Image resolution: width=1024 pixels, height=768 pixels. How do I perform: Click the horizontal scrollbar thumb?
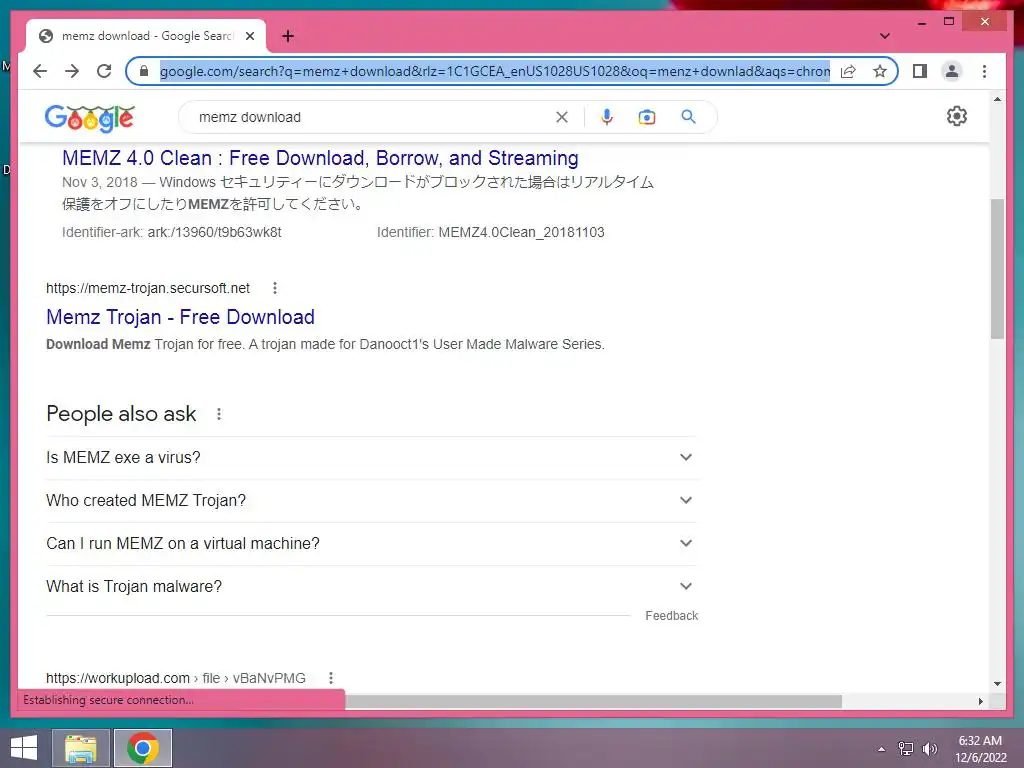point(593,701)
